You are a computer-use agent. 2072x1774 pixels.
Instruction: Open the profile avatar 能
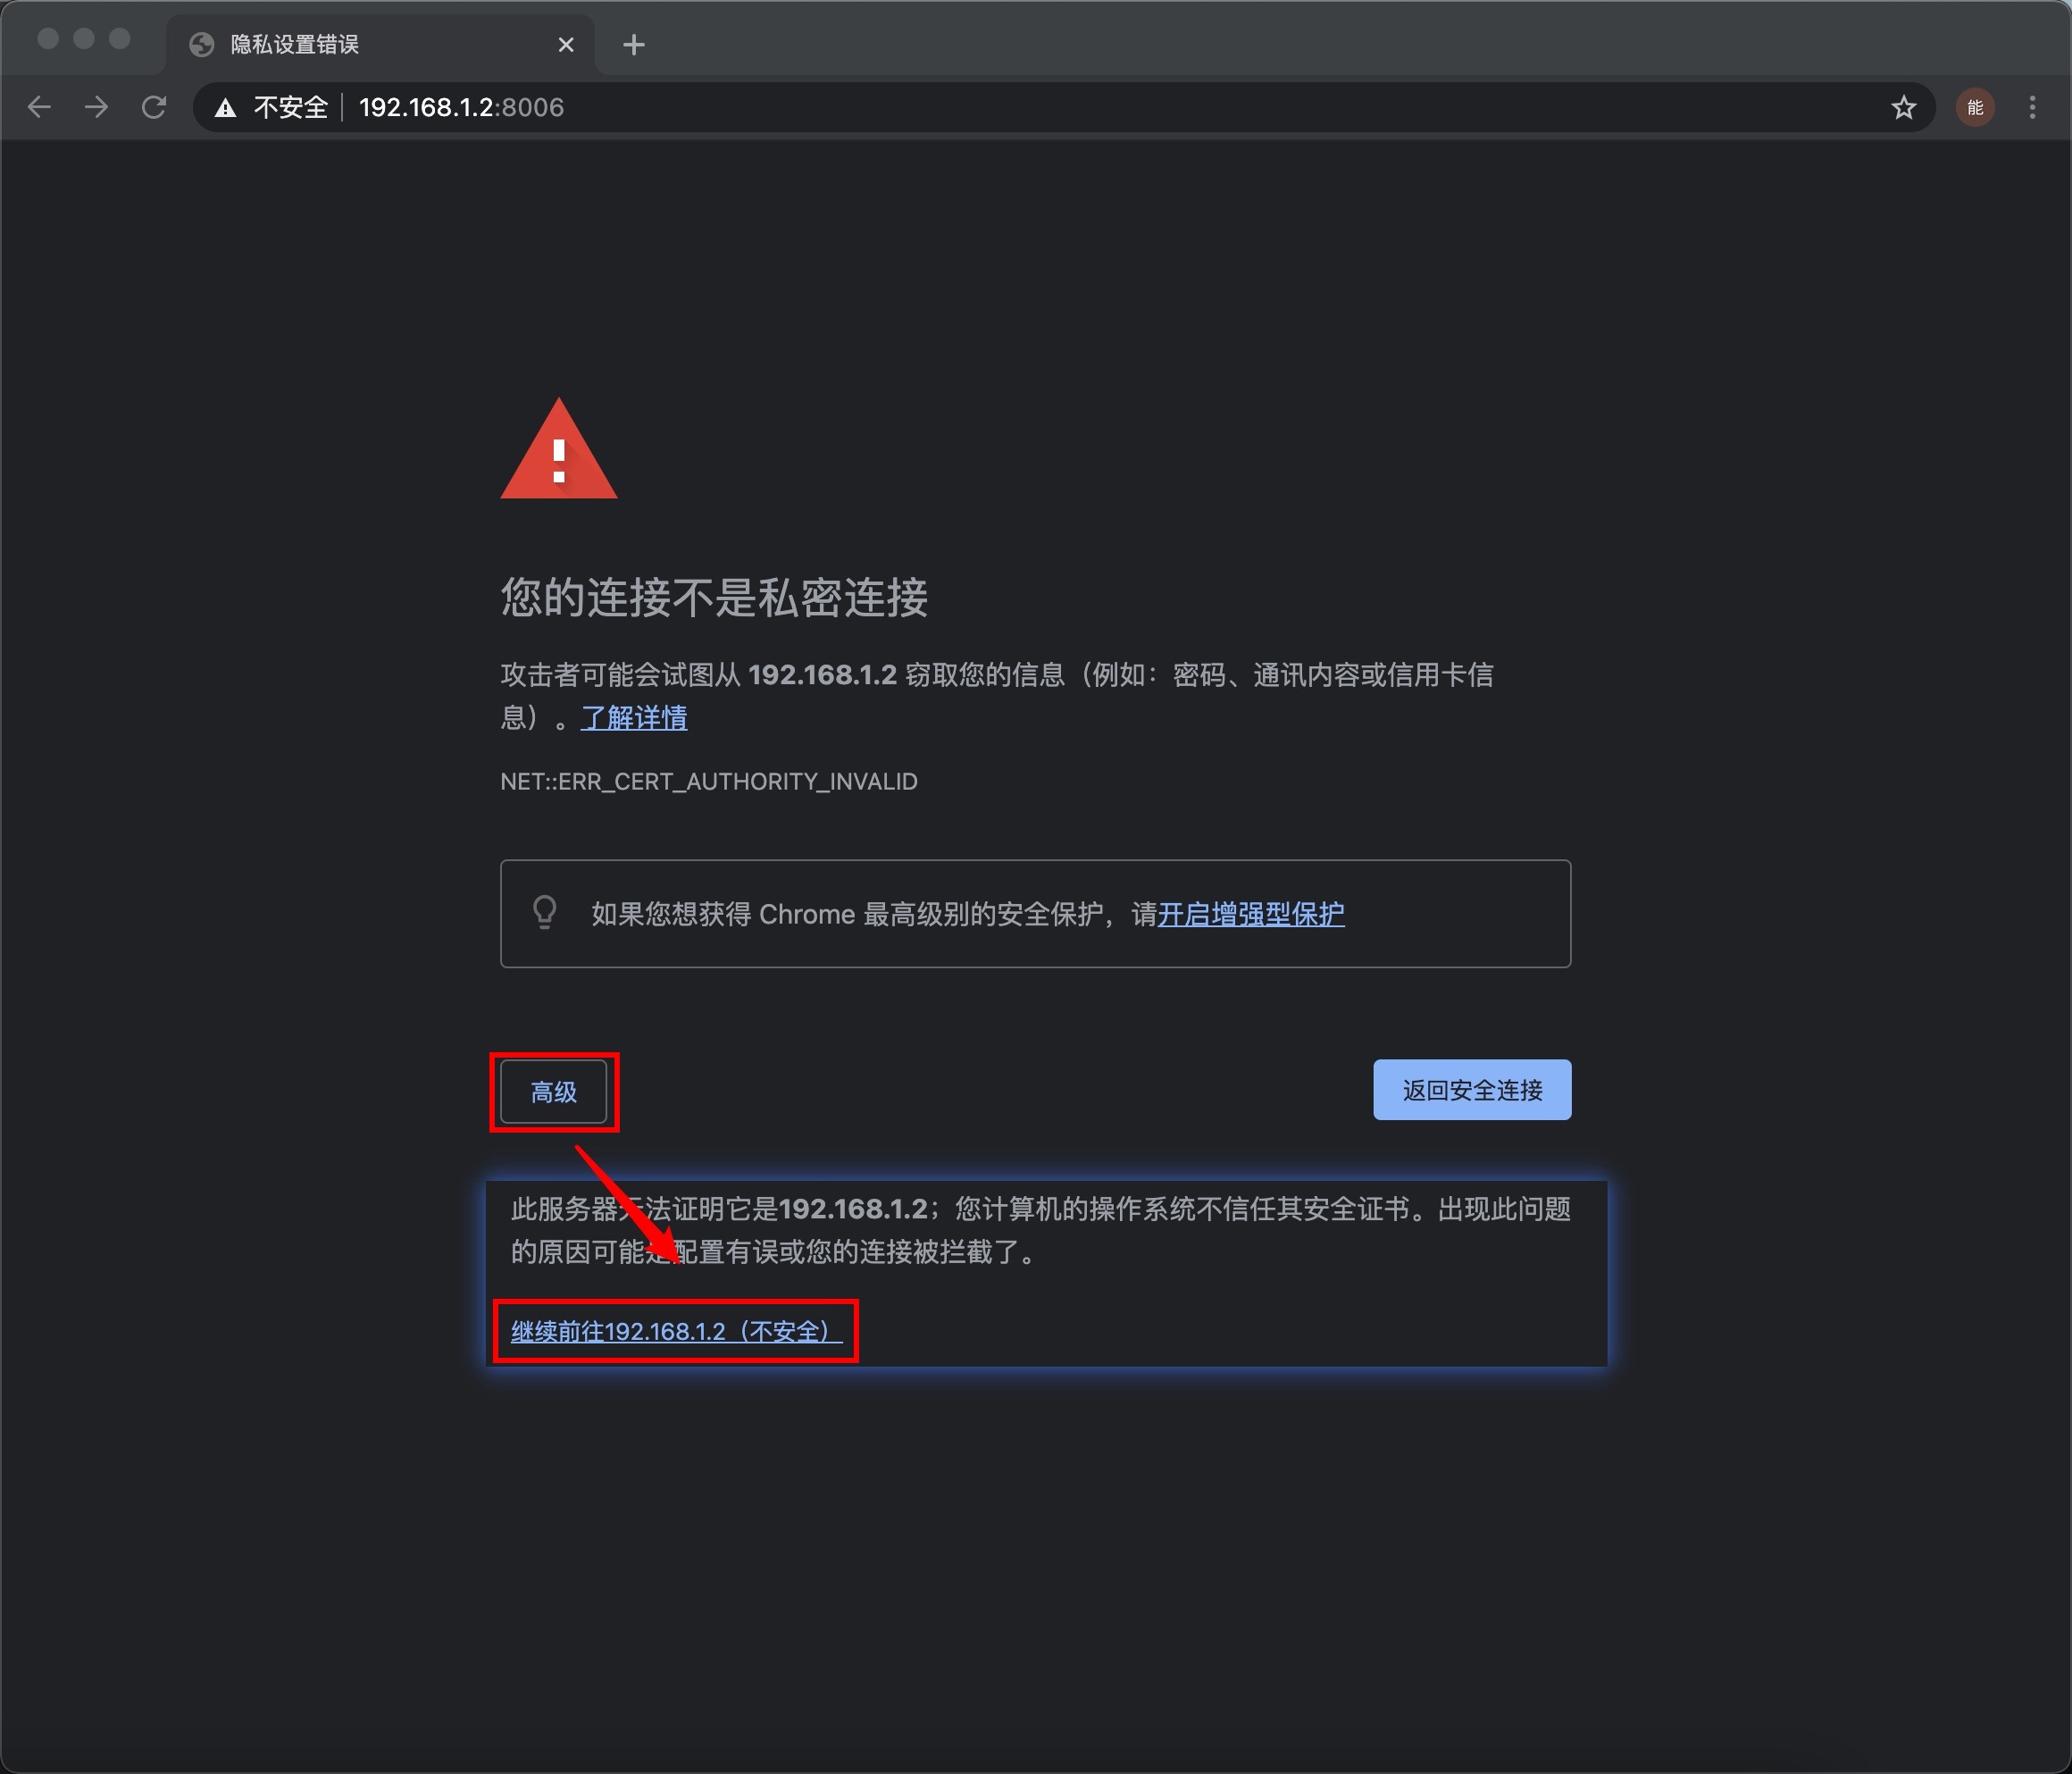(x=1975, y=107)
